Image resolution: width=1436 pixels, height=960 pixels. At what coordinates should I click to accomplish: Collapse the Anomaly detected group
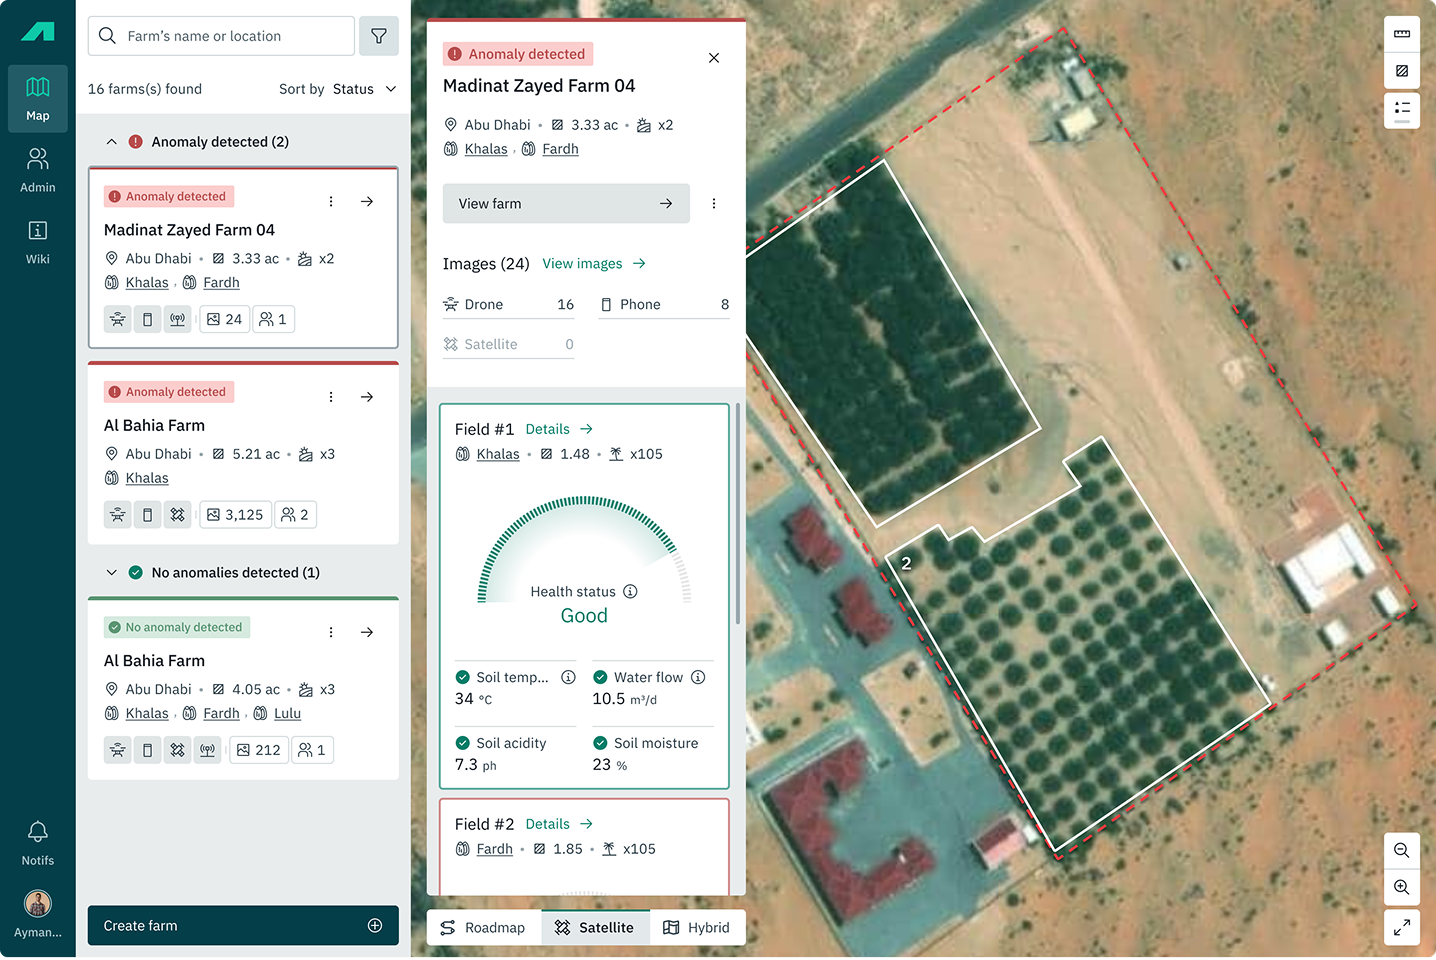coord(112,142)
